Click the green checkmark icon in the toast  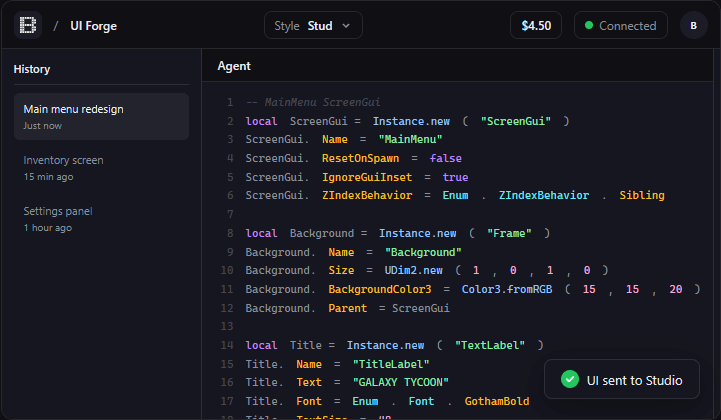pos(570,380)
